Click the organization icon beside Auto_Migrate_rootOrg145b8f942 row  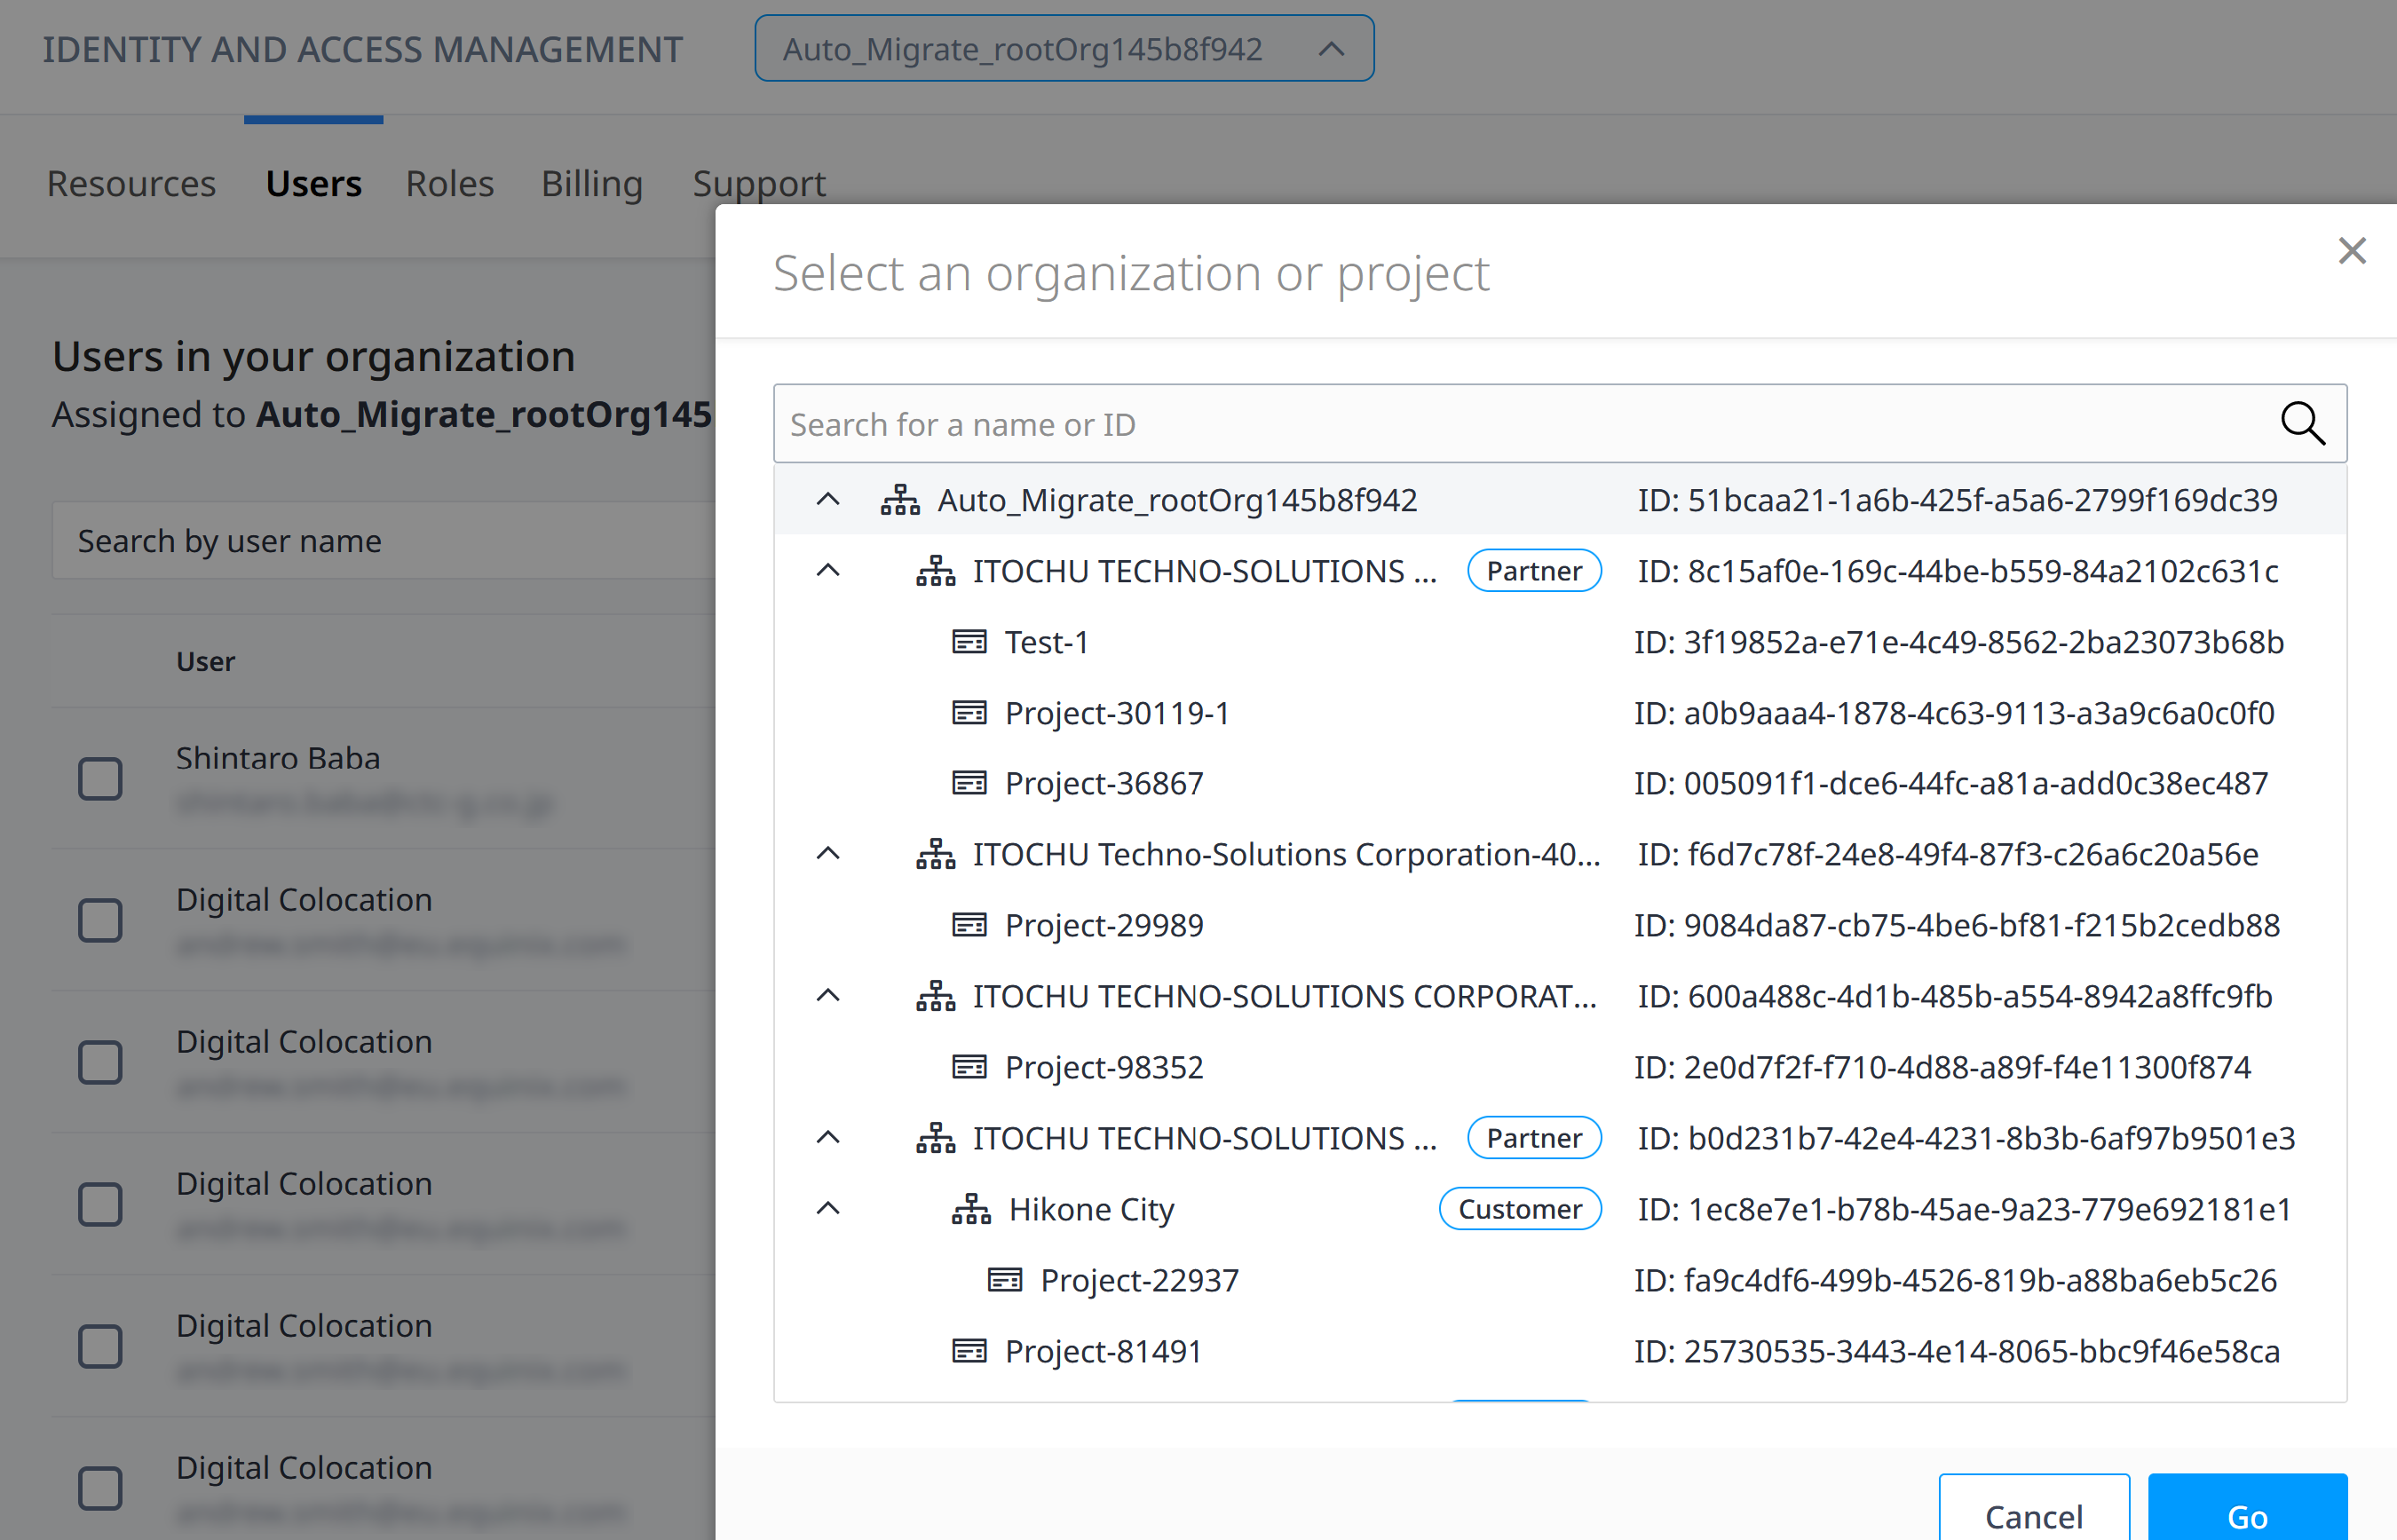(900, 499)
